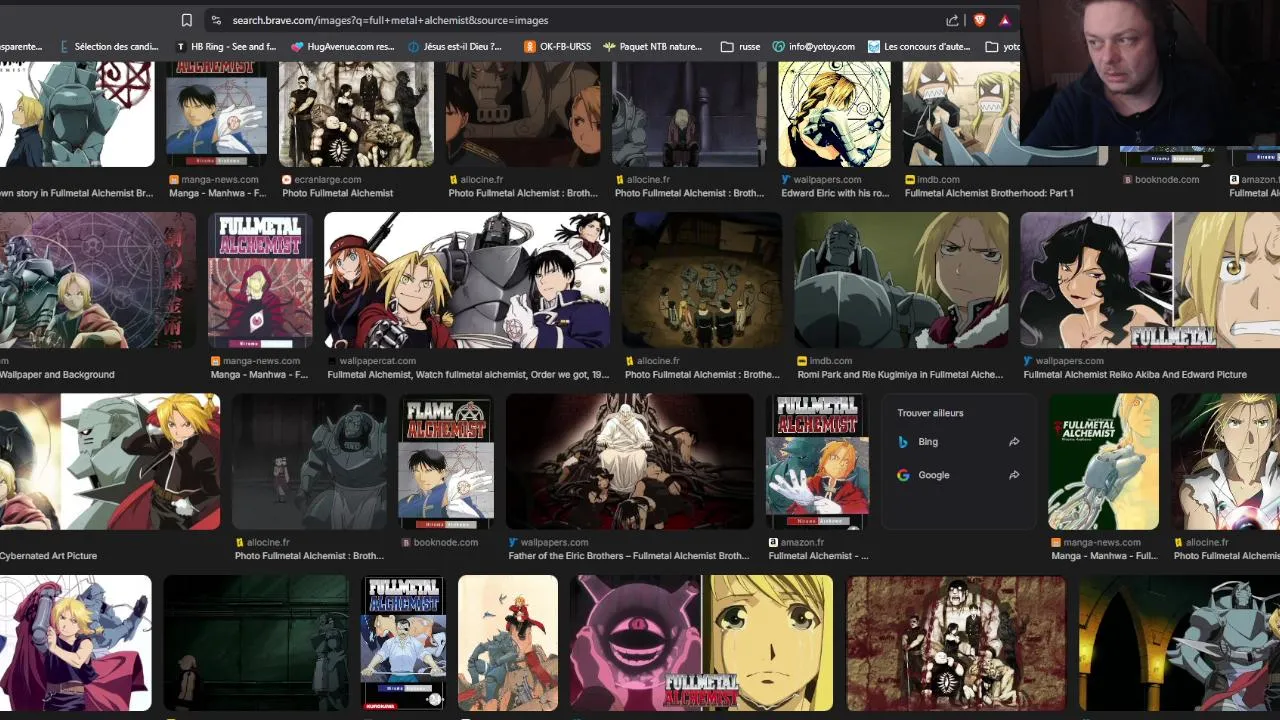Open Flame Alchemist book cover thumbnail
The image size is (1280, 720).
(x=446, y=461)
